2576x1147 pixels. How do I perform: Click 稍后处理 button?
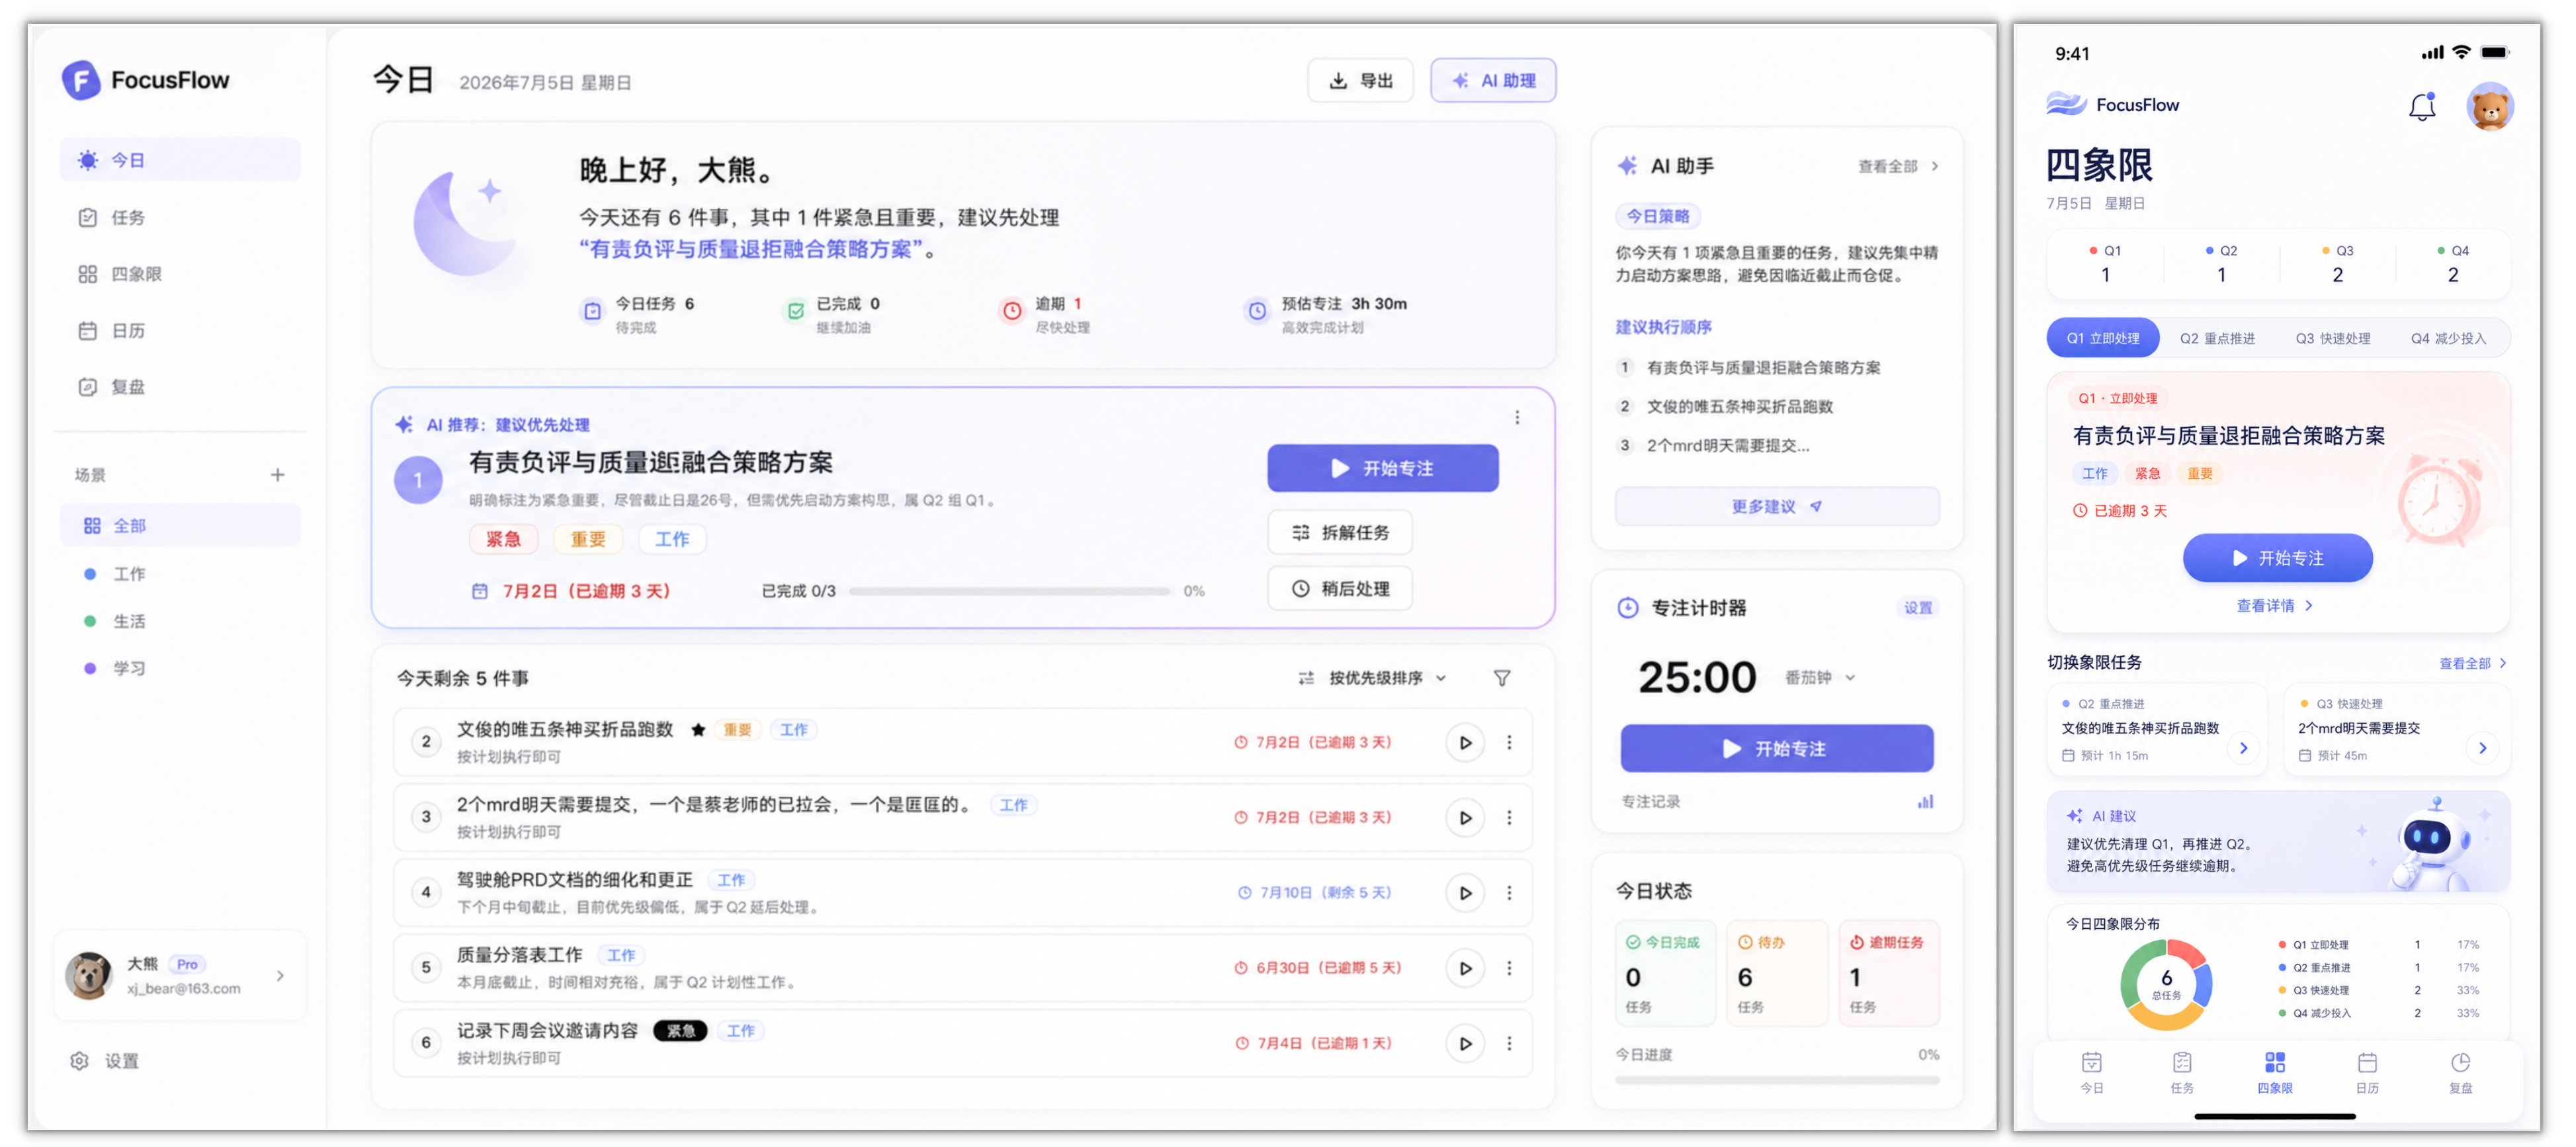1340,588
